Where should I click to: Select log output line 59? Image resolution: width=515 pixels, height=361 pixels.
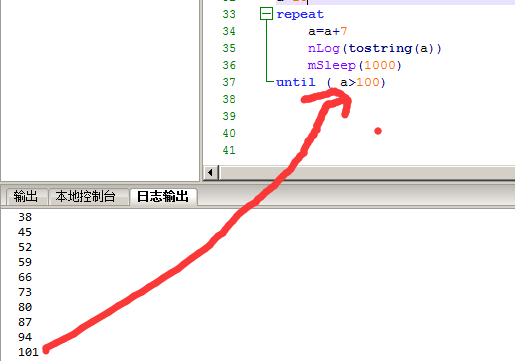pyautogui.click(x=25, y=262)
